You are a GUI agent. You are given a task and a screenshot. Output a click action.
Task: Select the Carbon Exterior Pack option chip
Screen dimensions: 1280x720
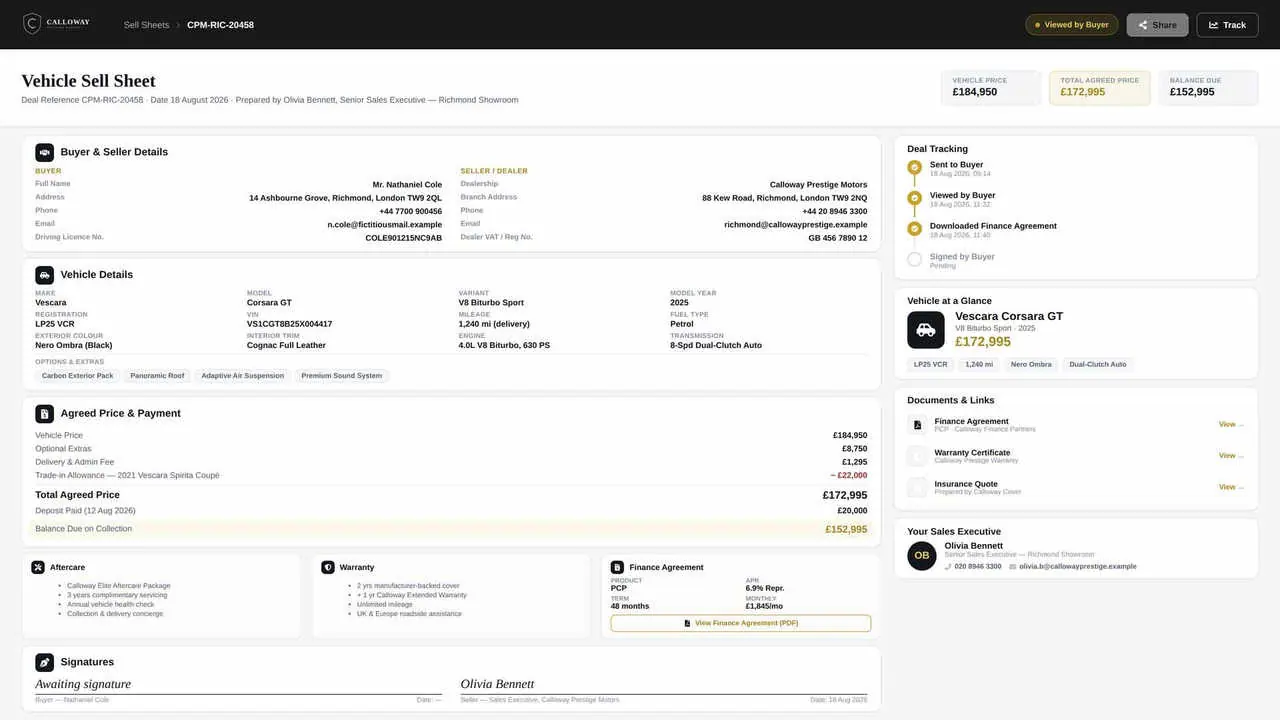click(78, 376)
